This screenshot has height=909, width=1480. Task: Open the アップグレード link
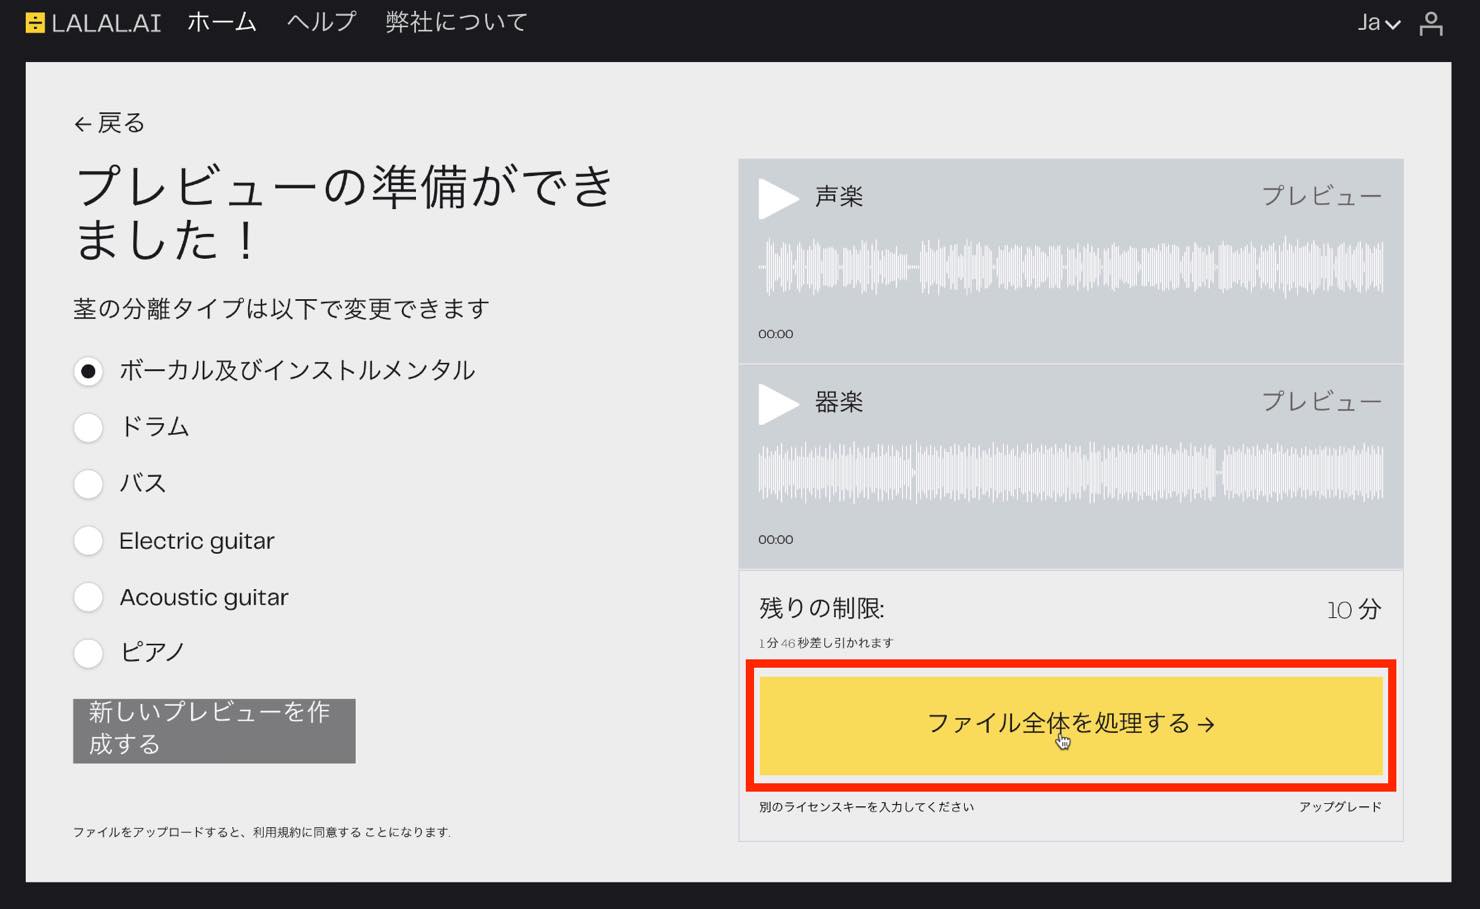1340,807
